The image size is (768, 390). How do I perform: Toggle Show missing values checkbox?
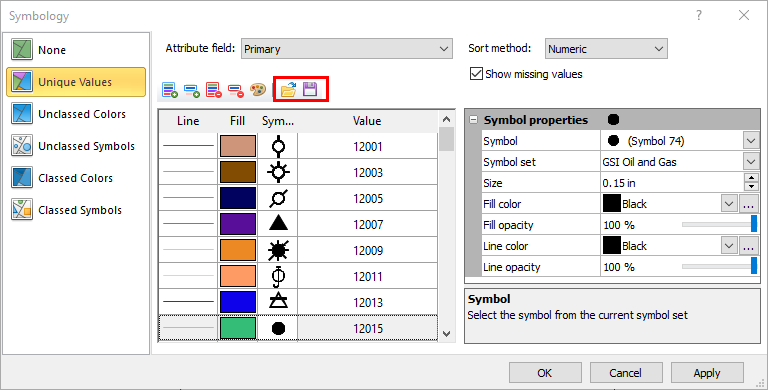[476, 74]
